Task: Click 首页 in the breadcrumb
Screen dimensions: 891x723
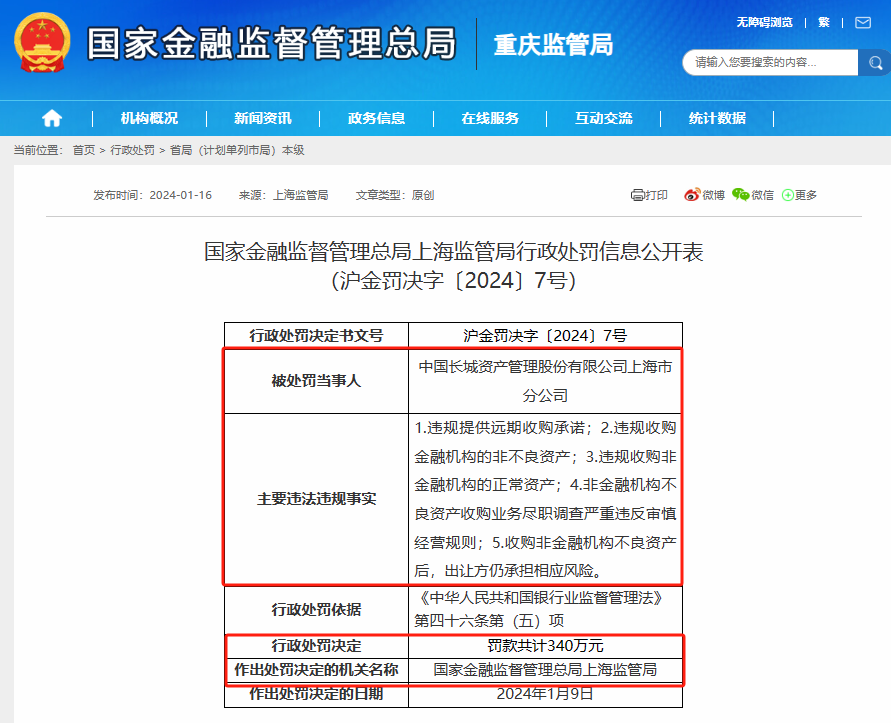Action: click(84, 150)
